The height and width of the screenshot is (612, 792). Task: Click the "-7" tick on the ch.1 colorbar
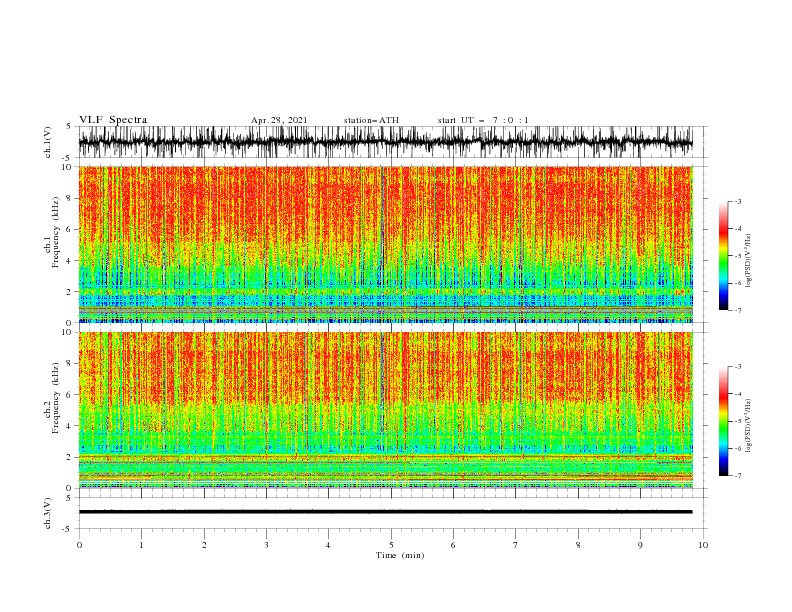(737, 310)
